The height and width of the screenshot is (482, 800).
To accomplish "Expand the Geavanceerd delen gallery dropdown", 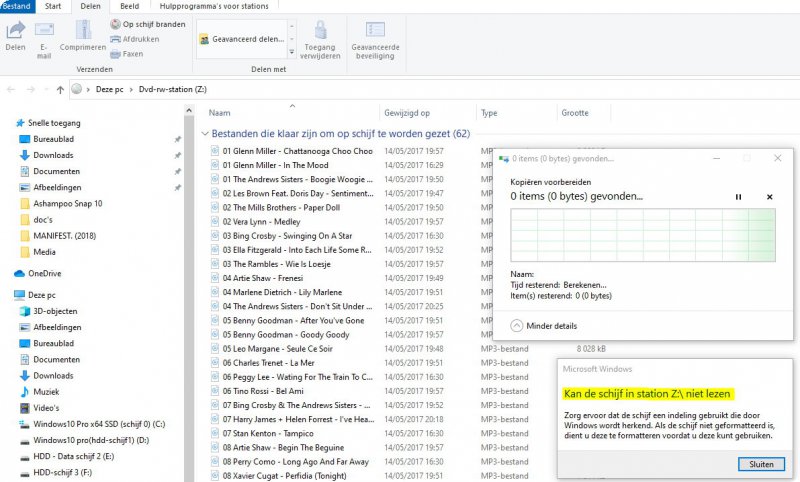I will click(x=291, y=51).
